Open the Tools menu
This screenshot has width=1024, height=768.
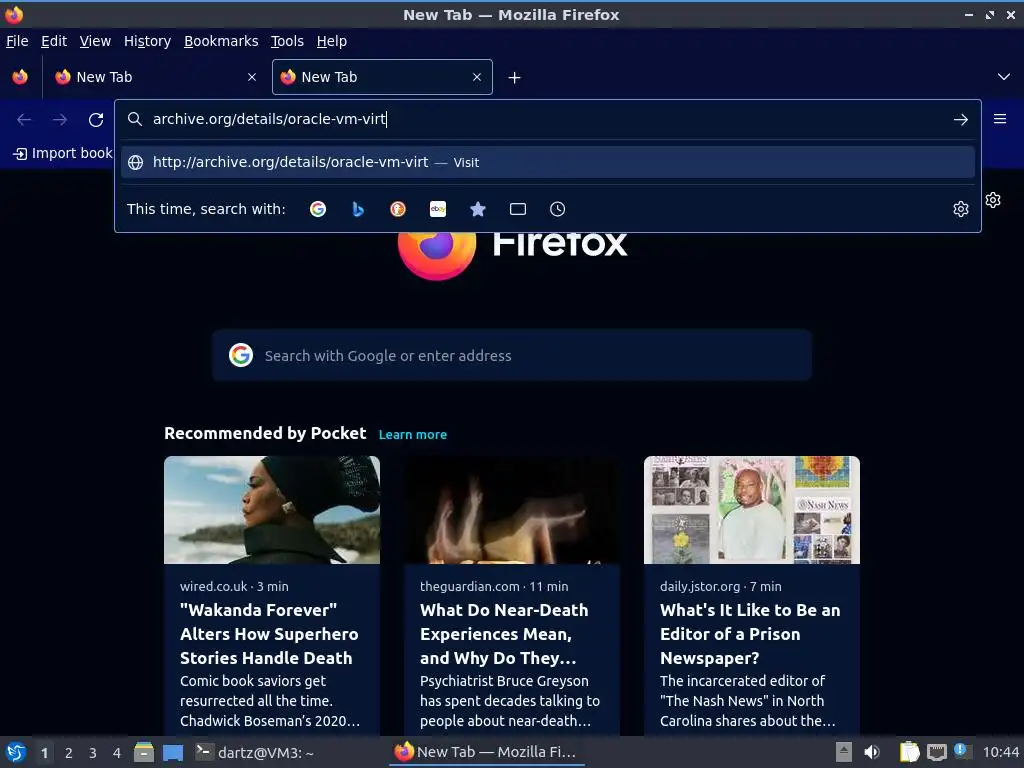pos(287,41)
